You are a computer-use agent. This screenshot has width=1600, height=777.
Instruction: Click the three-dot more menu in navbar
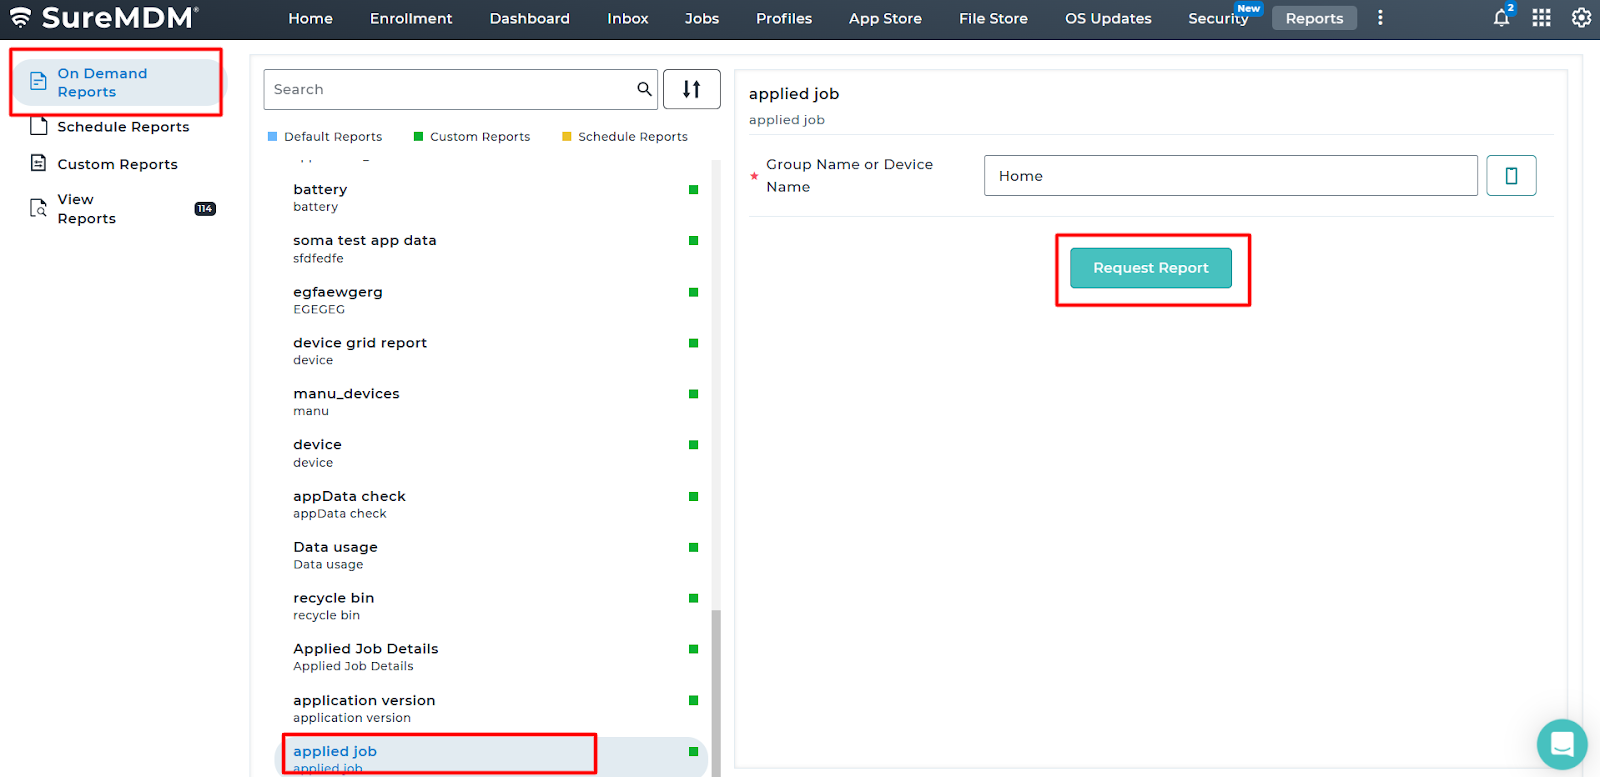pos(1380,18)
